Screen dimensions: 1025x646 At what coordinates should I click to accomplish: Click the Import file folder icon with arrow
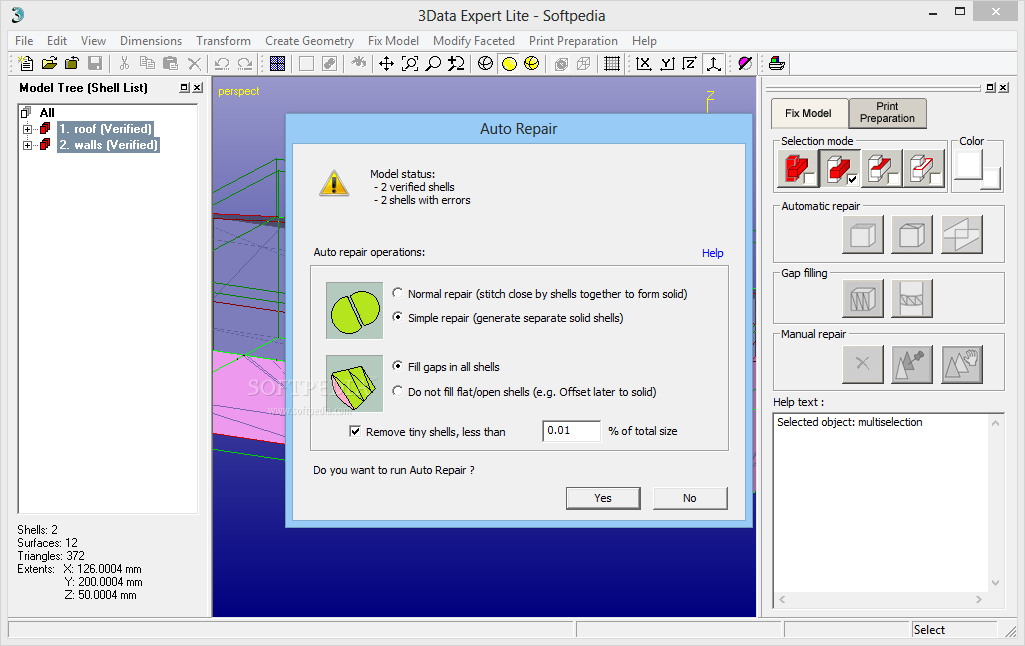pyautogui.click(x=72, y=63)
